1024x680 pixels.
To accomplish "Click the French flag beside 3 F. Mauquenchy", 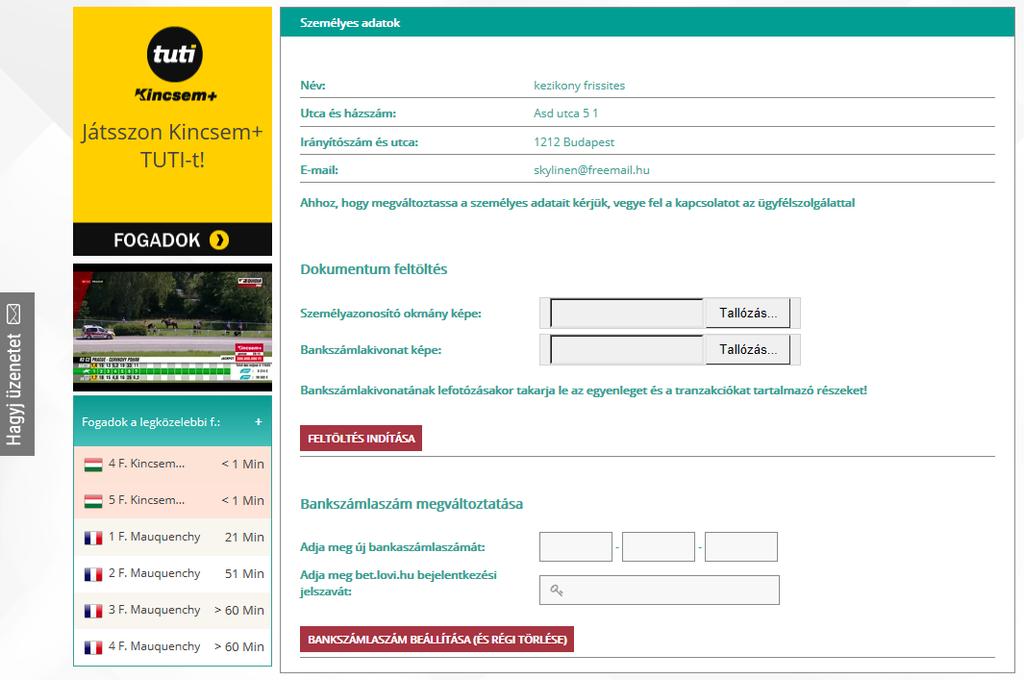I will point(93,611).
